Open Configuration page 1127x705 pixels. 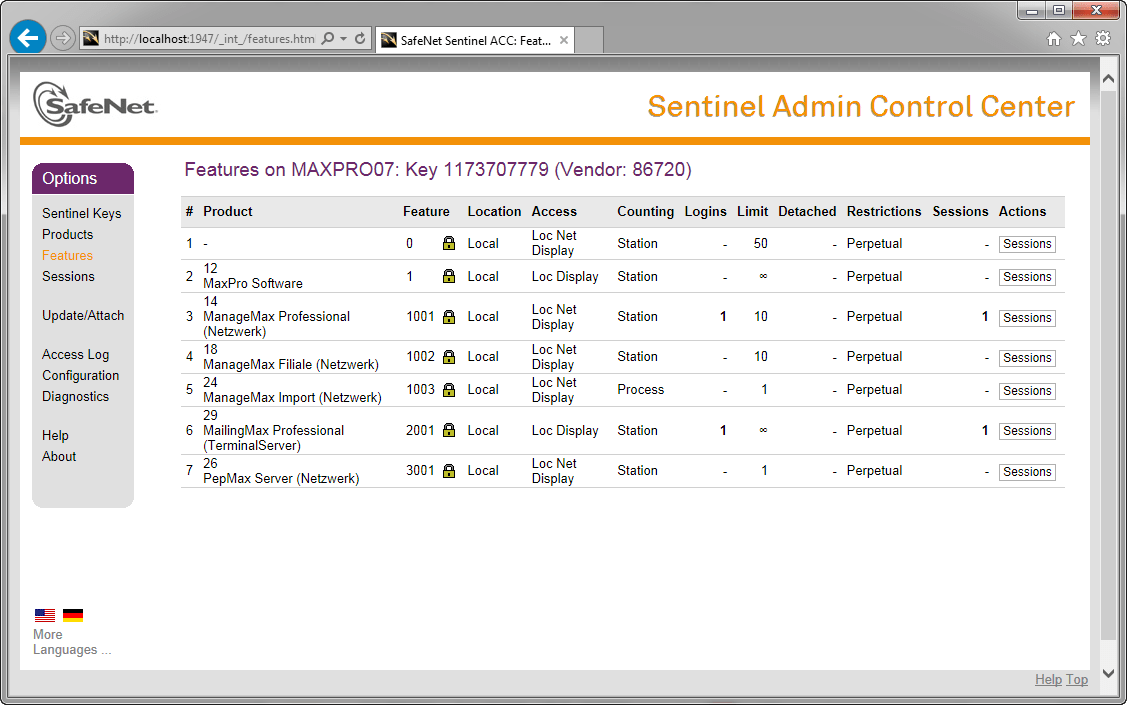80,375
